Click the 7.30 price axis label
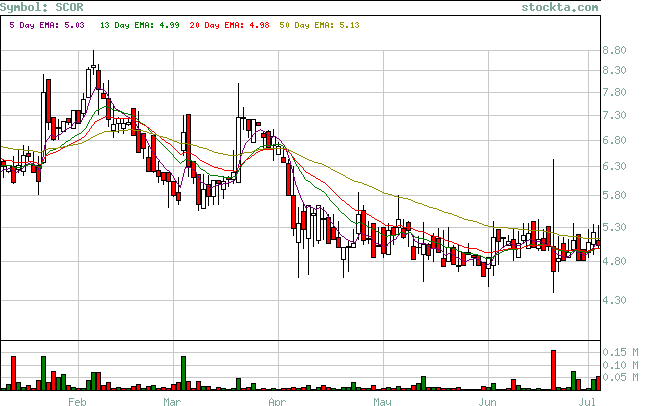This screenshot has height=406, width=655. click(614, 115)
